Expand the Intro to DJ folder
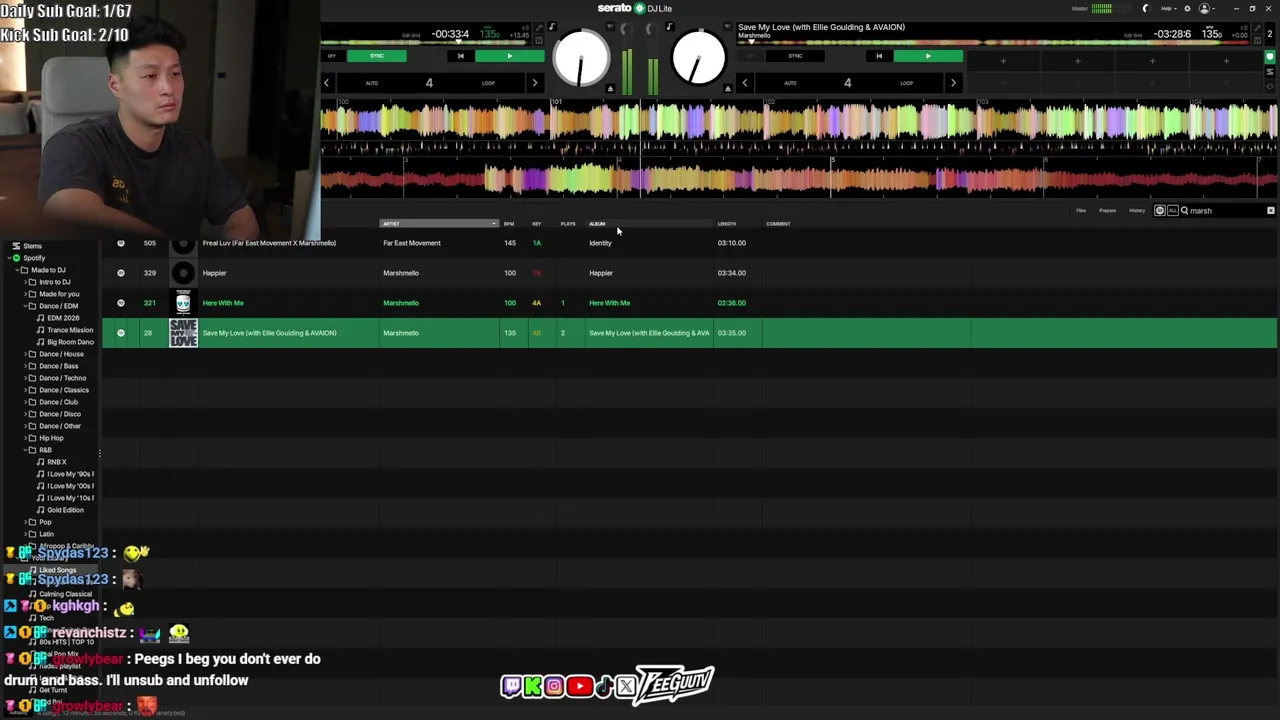Viewport: 1280px width, 720px height. (x=25, y=282)
